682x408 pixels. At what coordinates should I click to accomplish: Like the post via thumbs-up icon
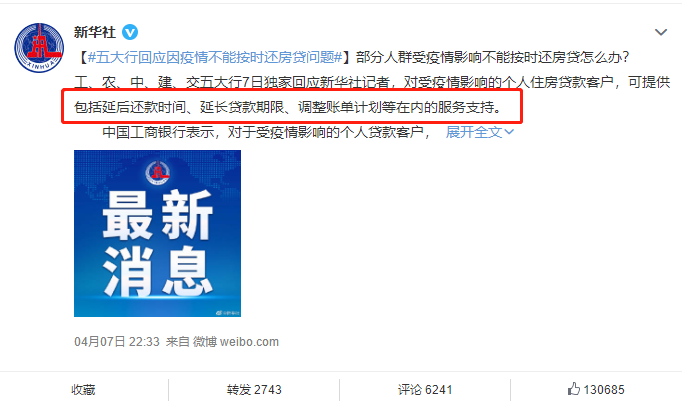[574, 389]
